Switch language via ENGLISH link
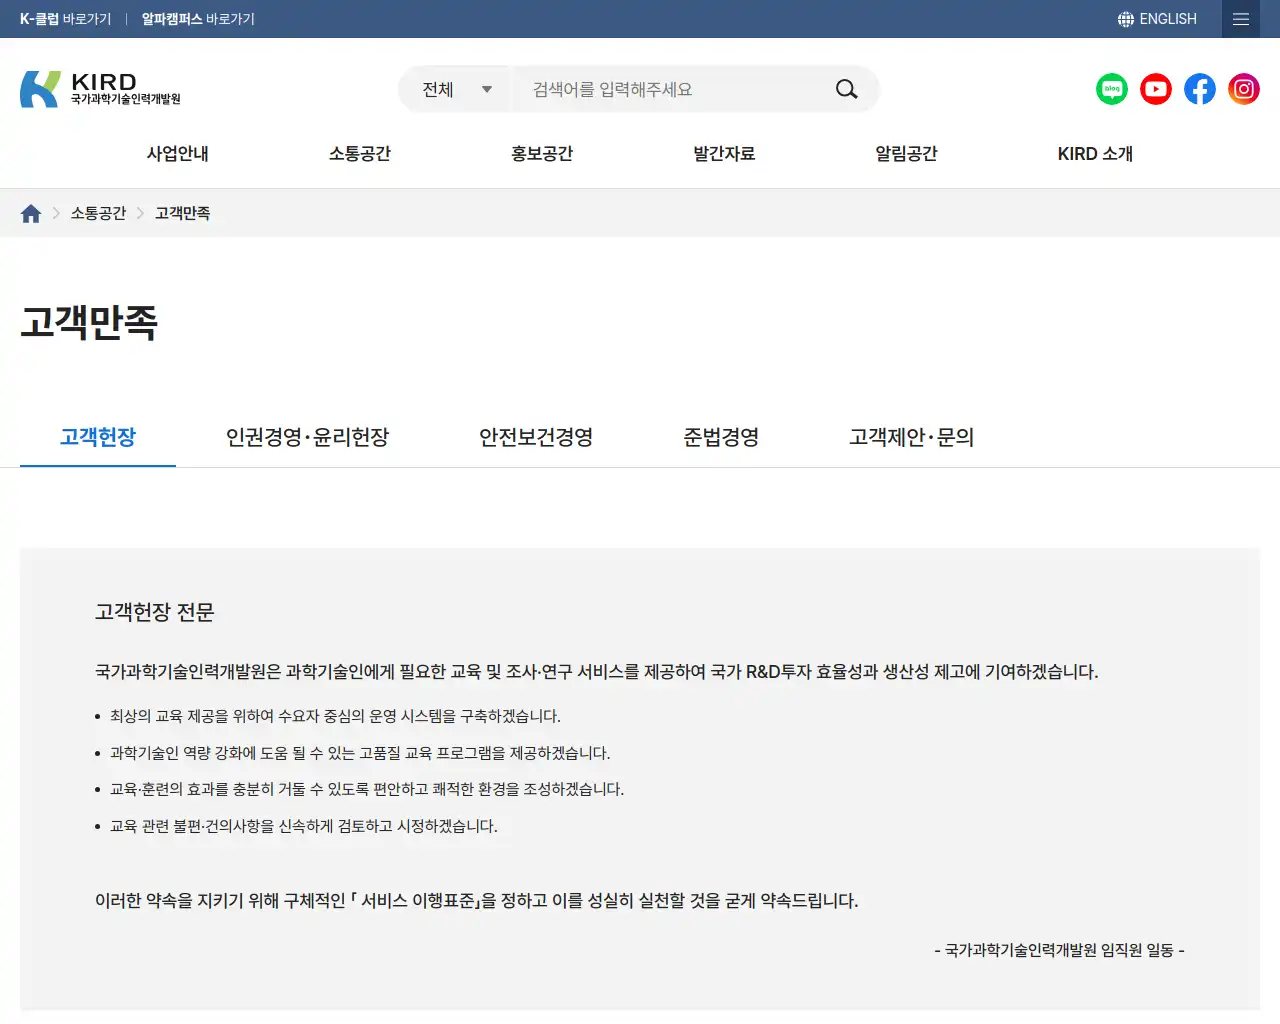Screen dimensions: 1280x1024 point(1168,19)
